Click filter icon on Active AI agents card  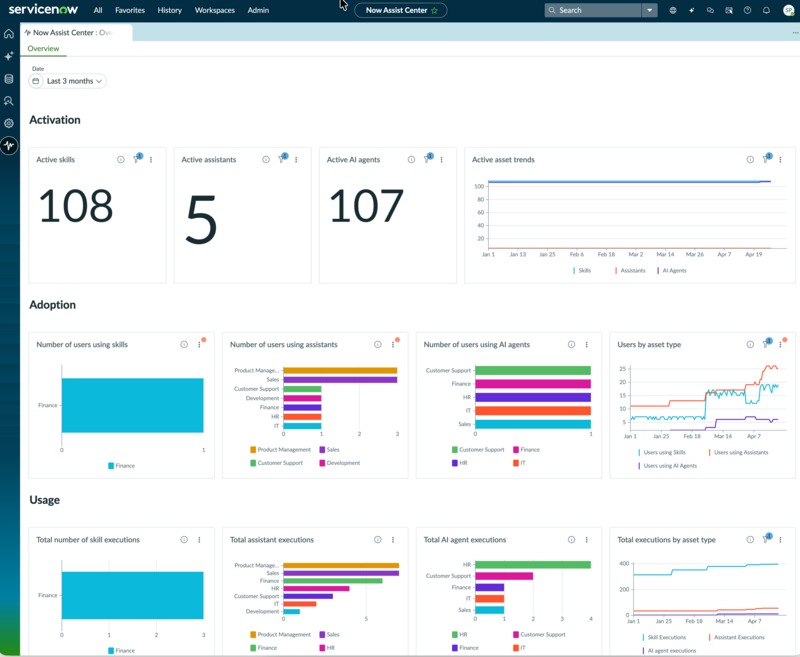pos(428,159)
